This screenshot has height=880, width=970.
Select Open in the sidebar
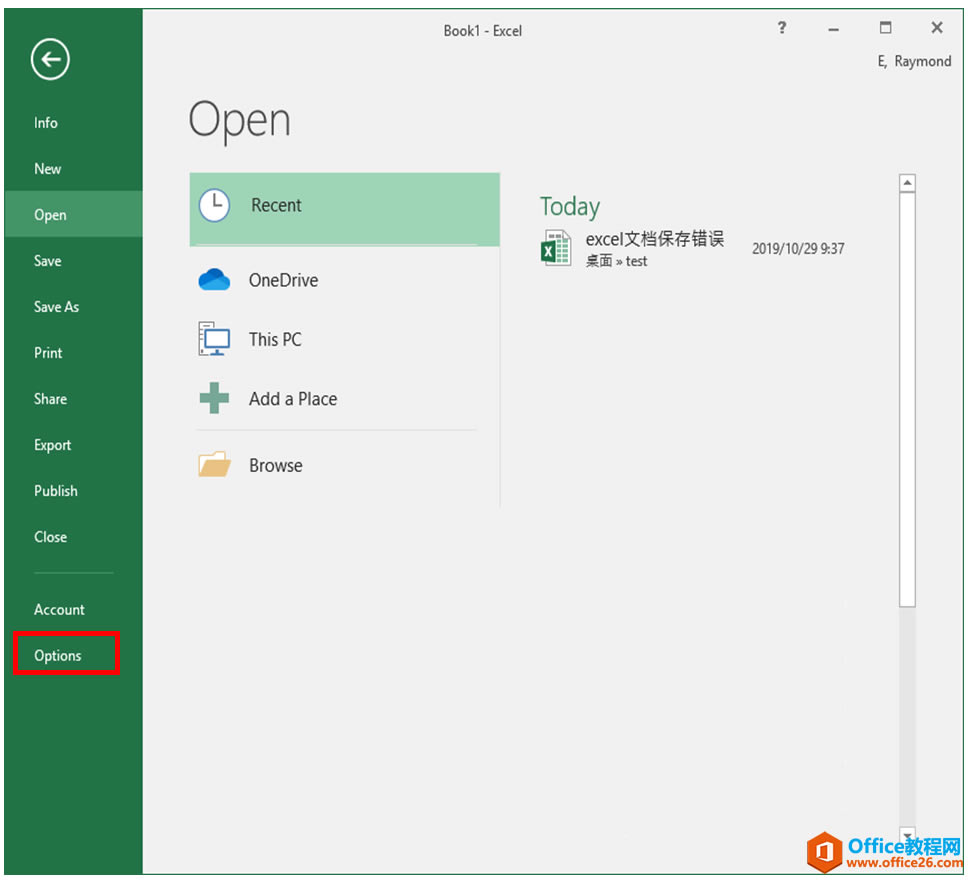click(74, 215)
